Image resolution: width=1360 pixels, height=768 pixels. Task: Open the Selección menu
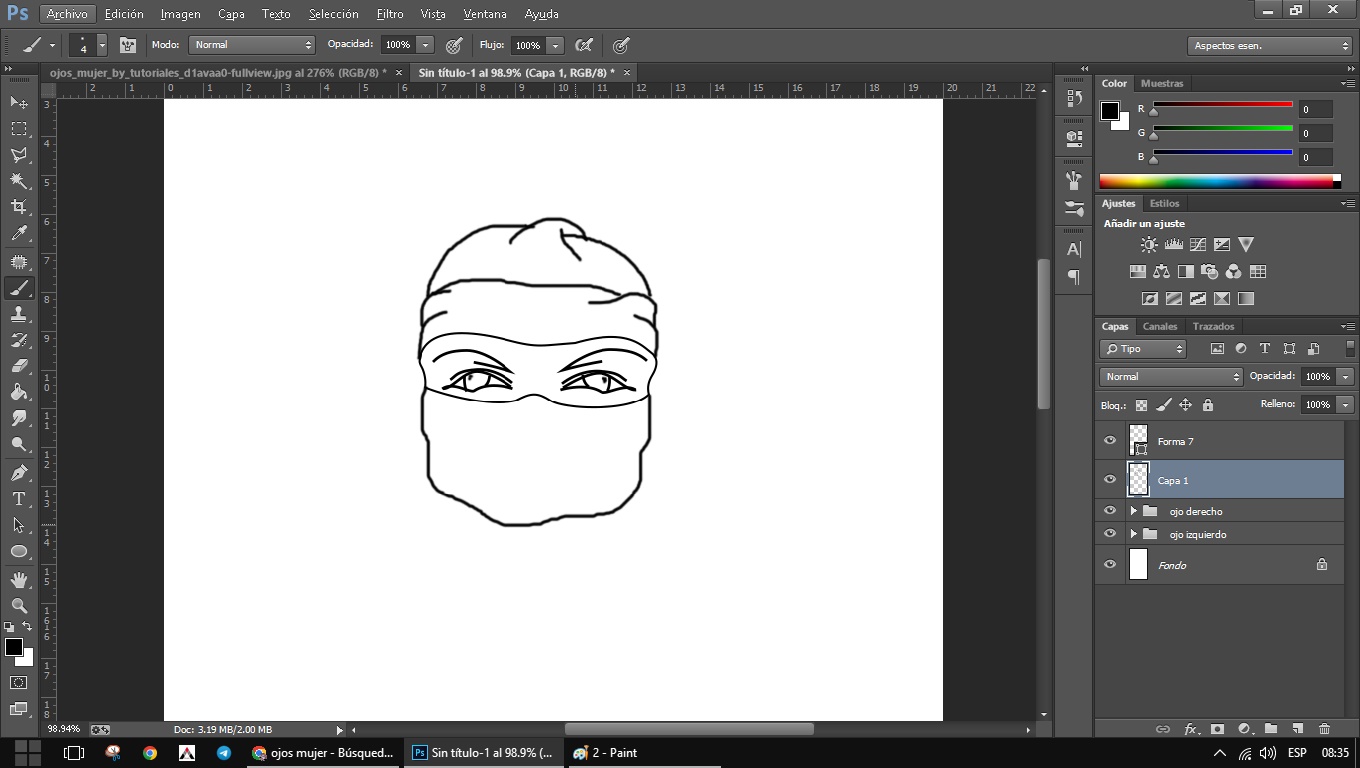[333, 14]
